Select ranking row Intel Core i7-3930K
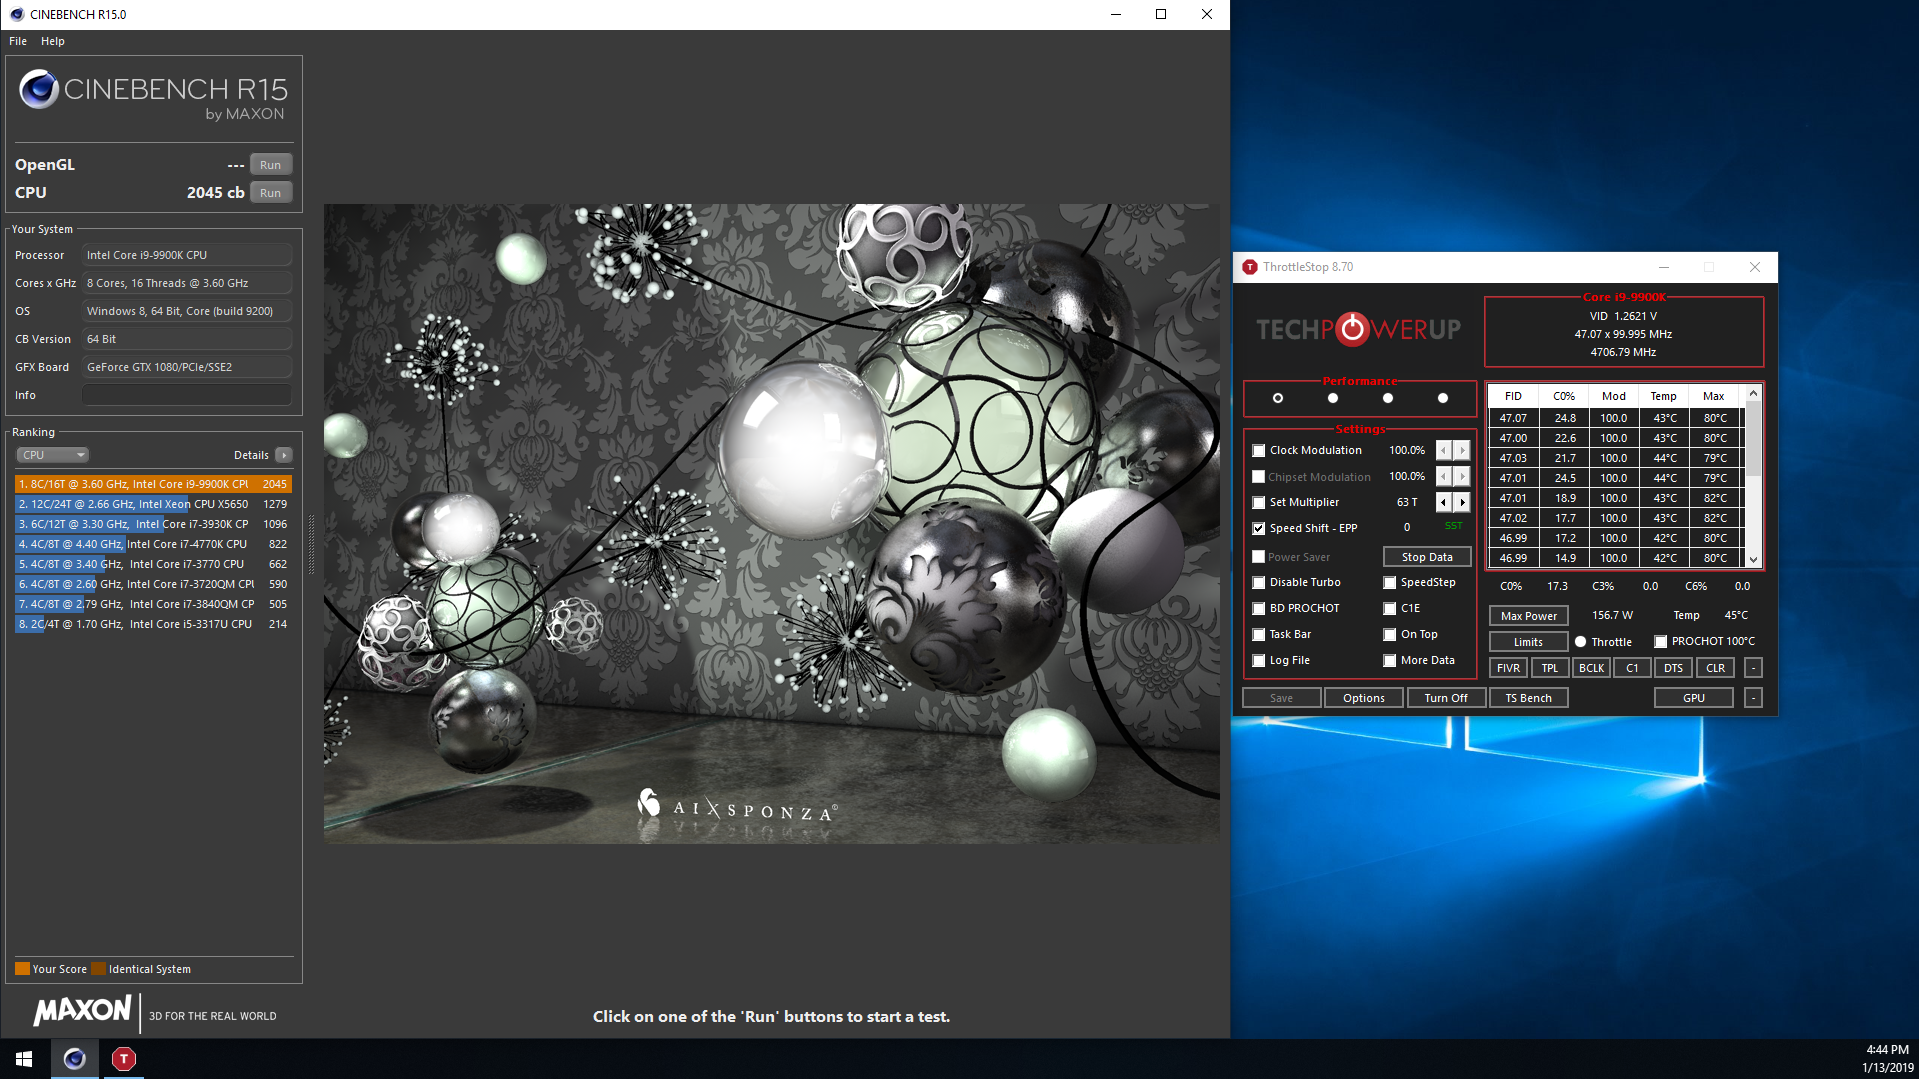The width and height of the screenshot is (1919, 1079). coord(153,524)
